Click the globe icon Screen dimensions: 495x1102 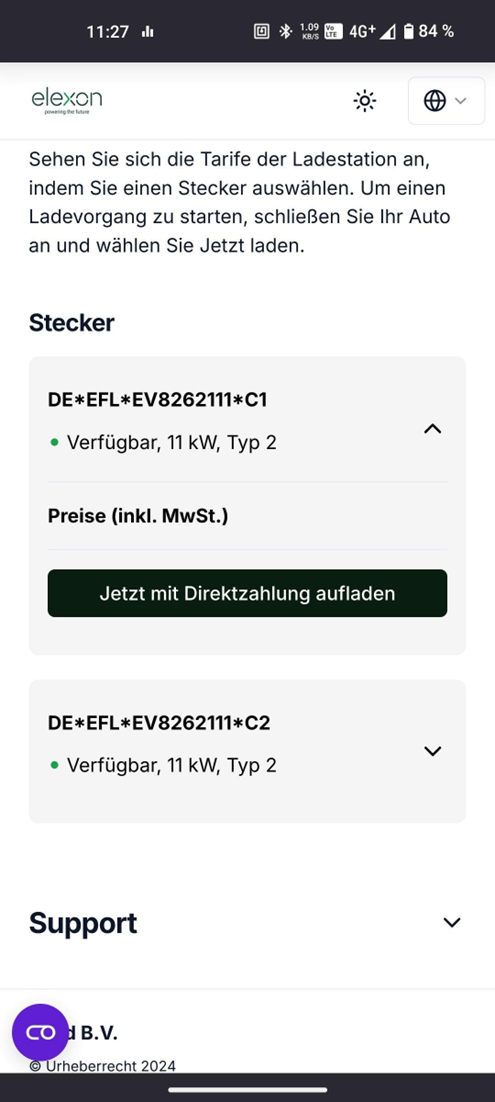pyautogui.click(x=435, y=101)
